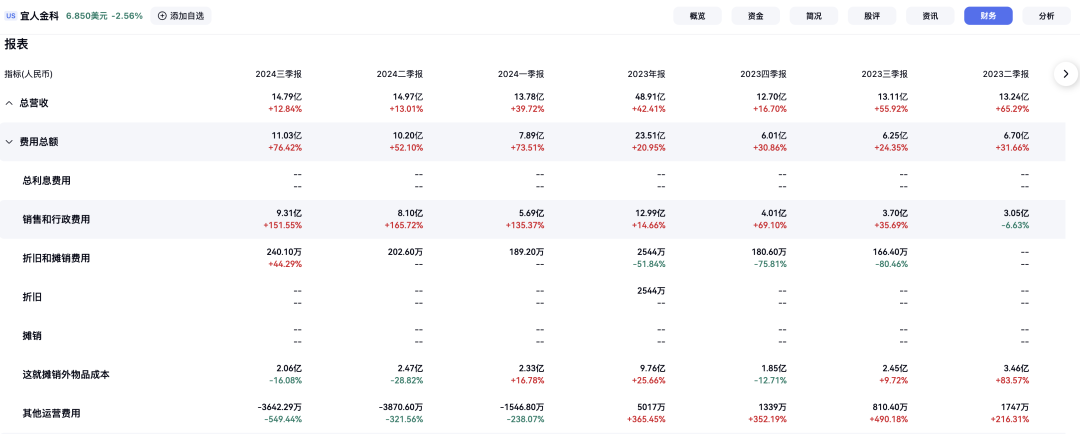Click the 2023年报 column header

pyautogui.click(x=646, y=74)
